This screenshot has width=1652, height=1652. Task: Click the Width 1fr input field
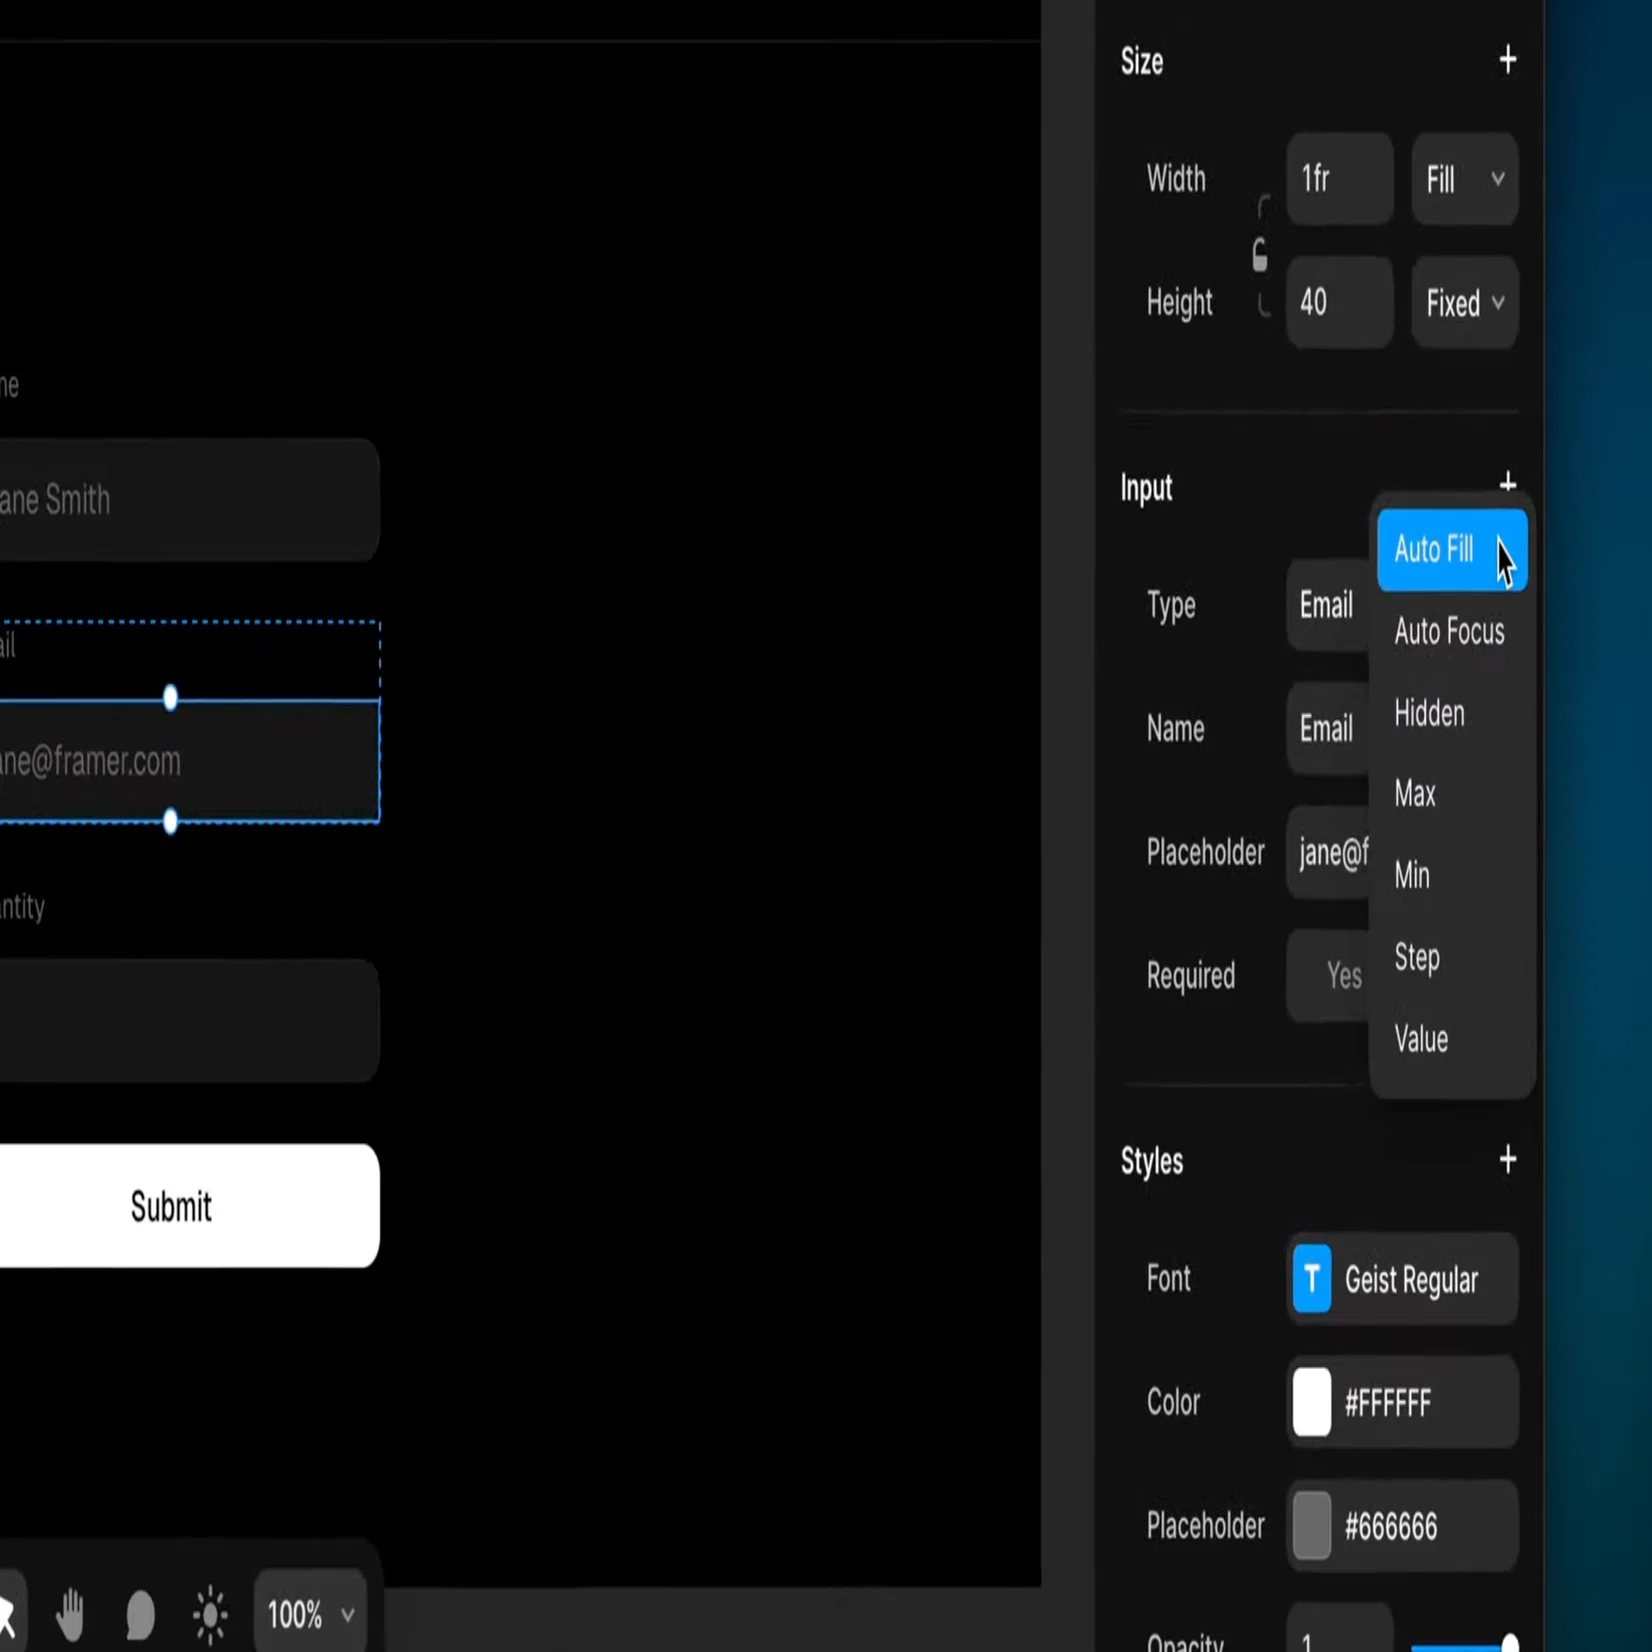(x=1340, y=179)
